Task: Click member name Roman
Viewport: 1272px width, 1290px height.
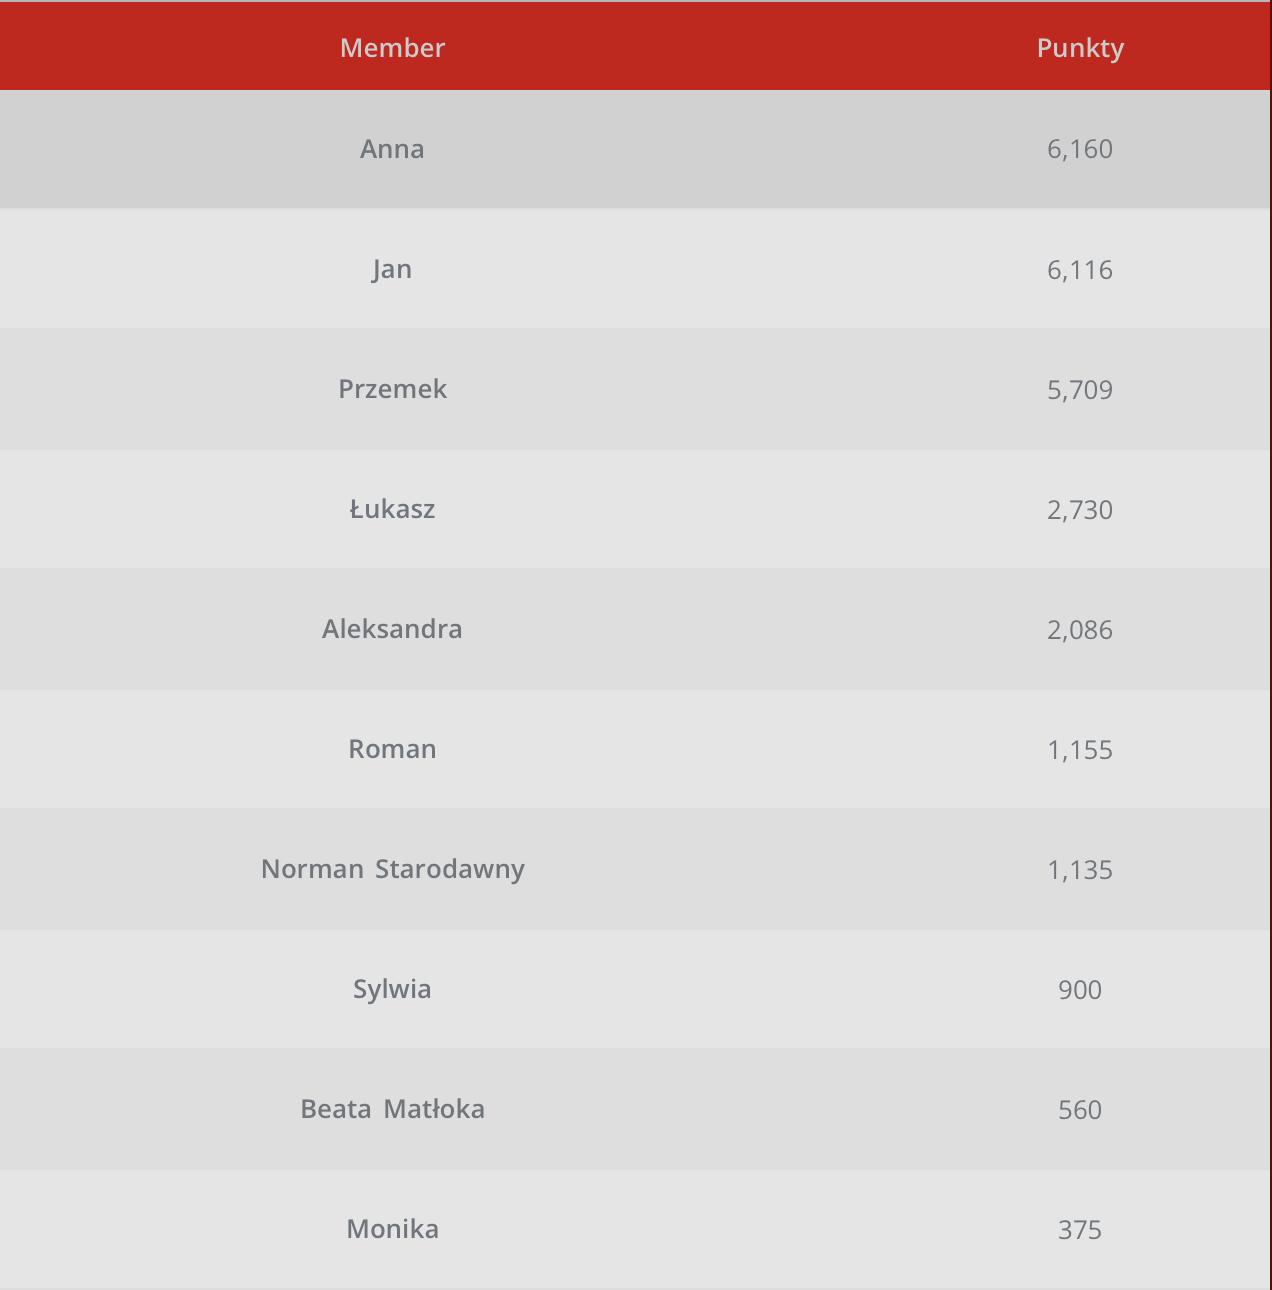Action: tap(392, 749)
